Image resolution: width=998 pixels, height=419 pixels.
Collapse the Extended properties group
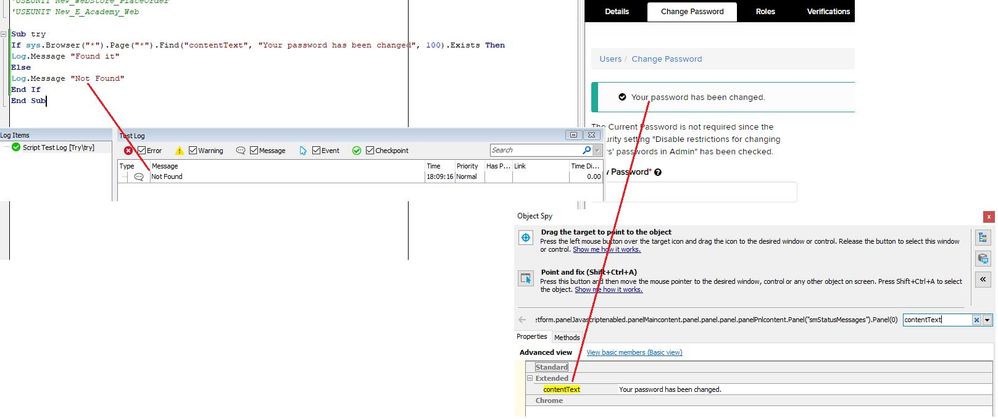click(x=528, y=378)
